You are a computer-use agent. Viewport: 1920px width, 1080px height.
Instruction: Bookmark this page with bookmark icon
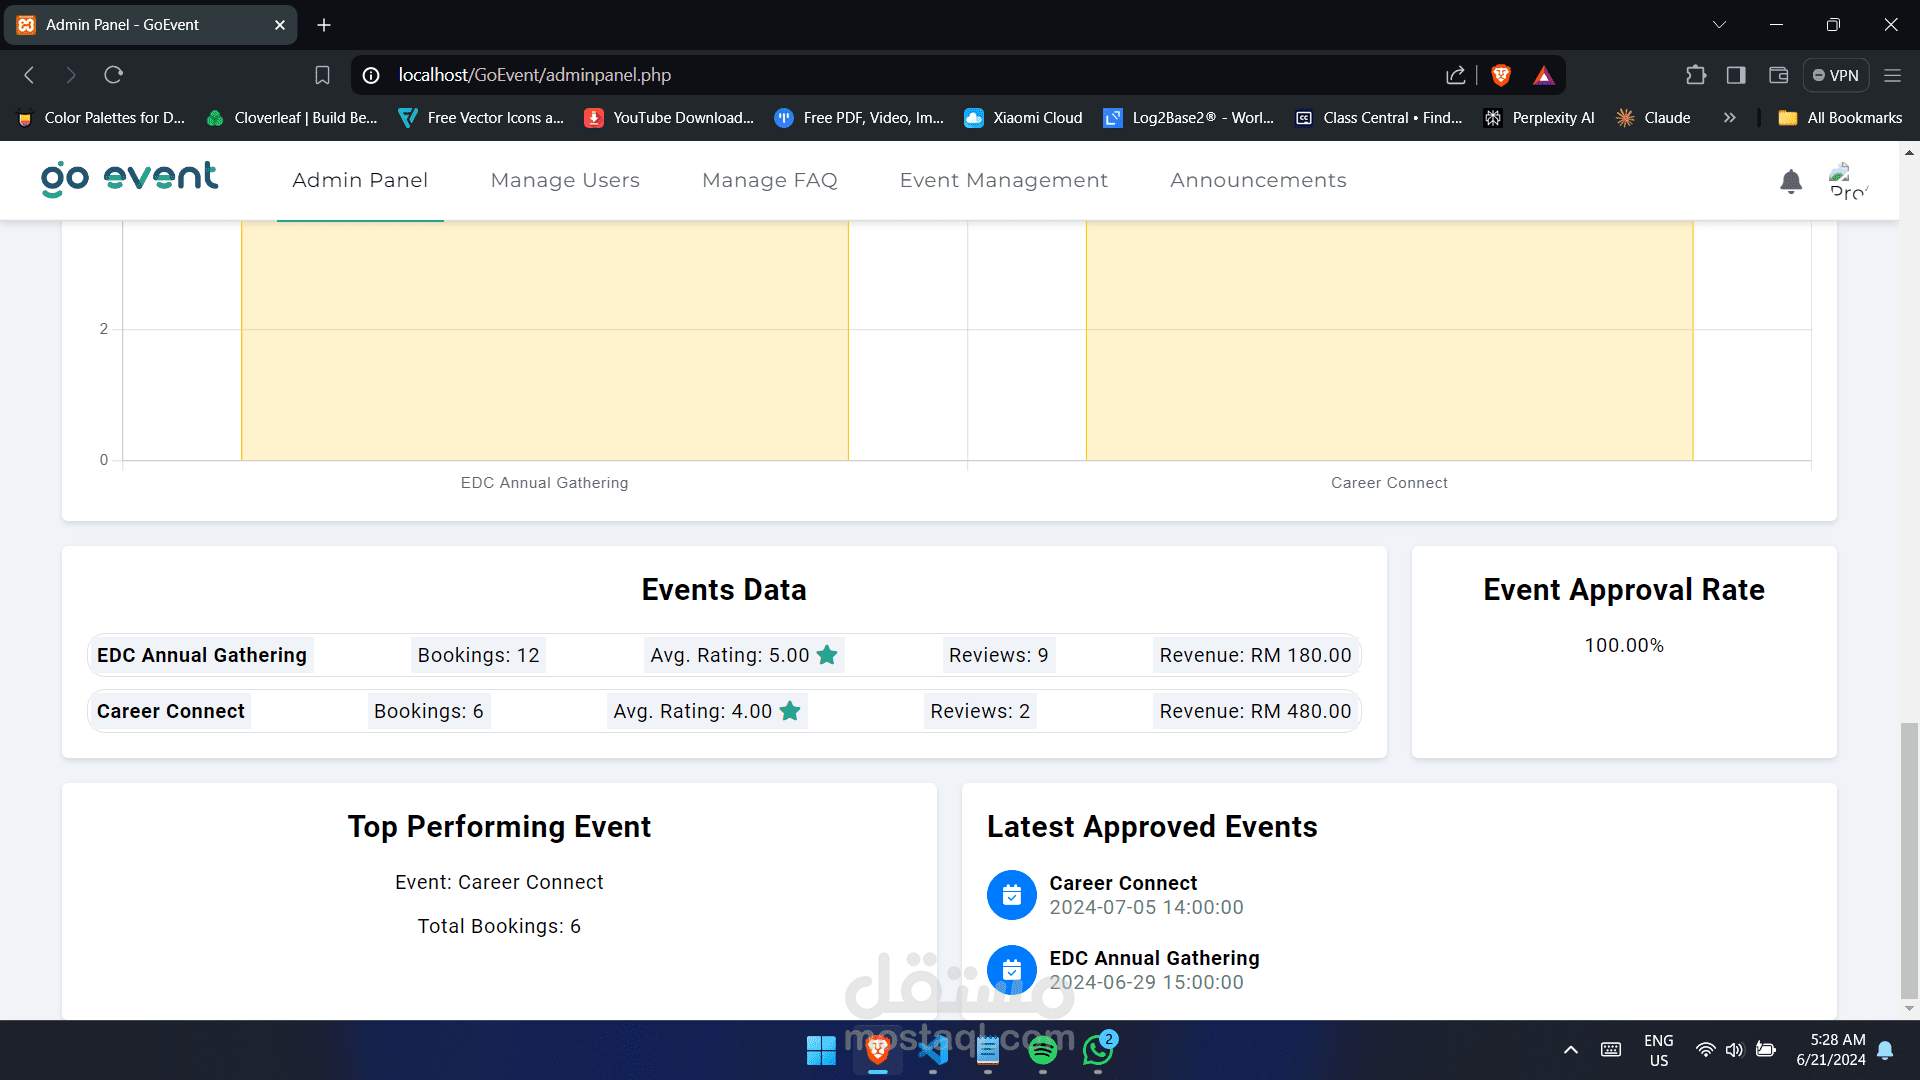click(x=322, y=75)
